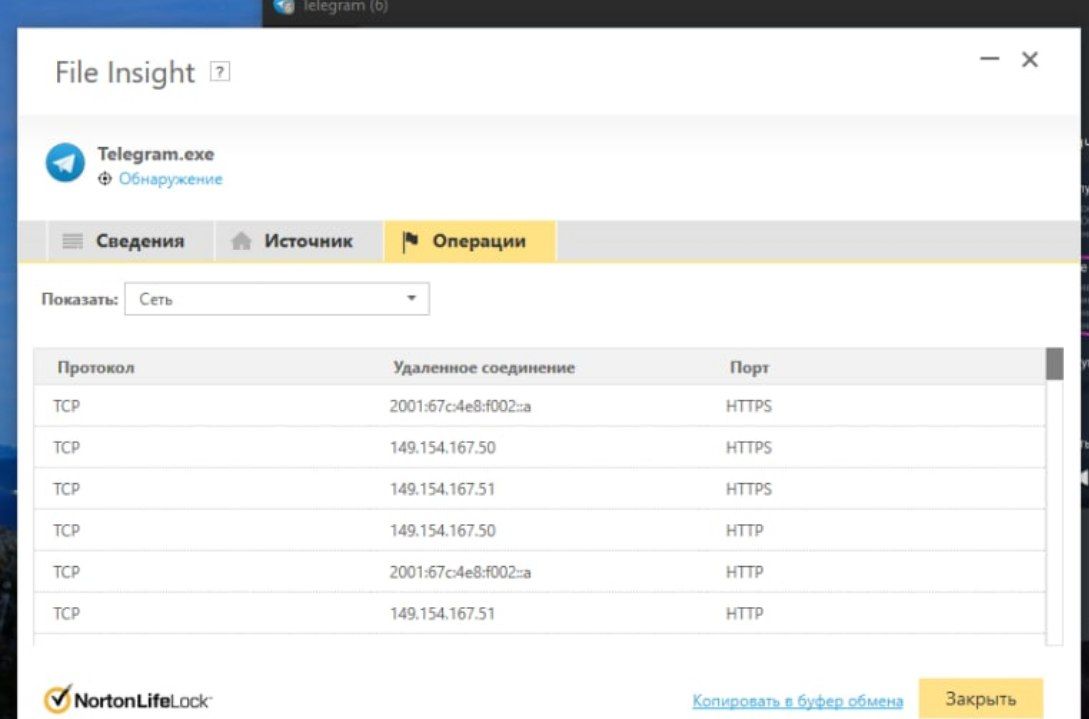Click the table's vertical scrollbar thumb

coord(1054,364)
